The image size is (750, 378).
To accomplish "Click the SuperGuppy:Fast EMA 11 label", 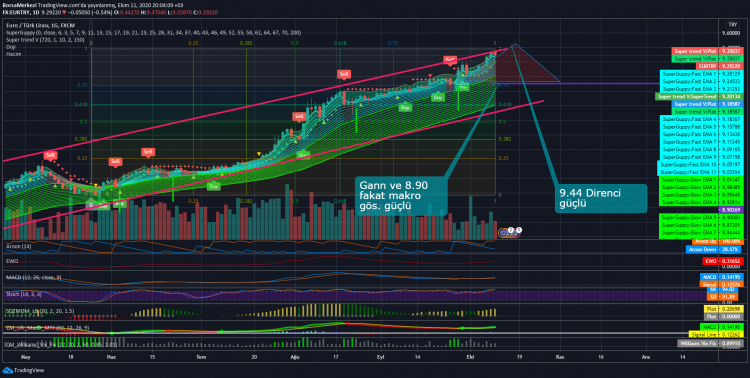I will [x=700, y=172].
